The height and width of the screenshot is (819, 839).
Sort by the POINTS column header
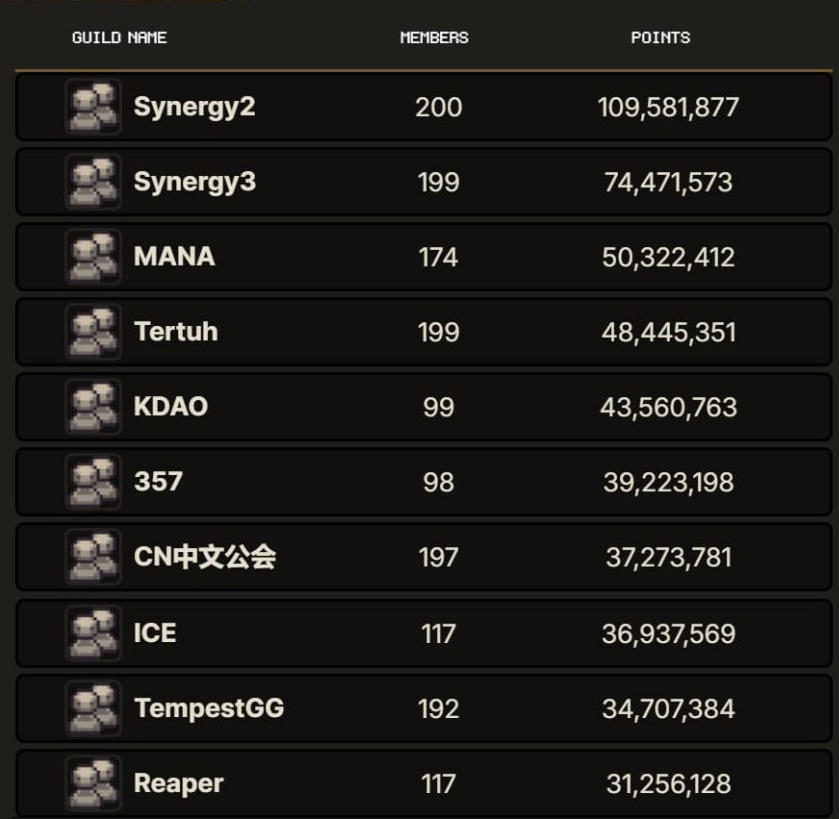(x=663, y=38)
